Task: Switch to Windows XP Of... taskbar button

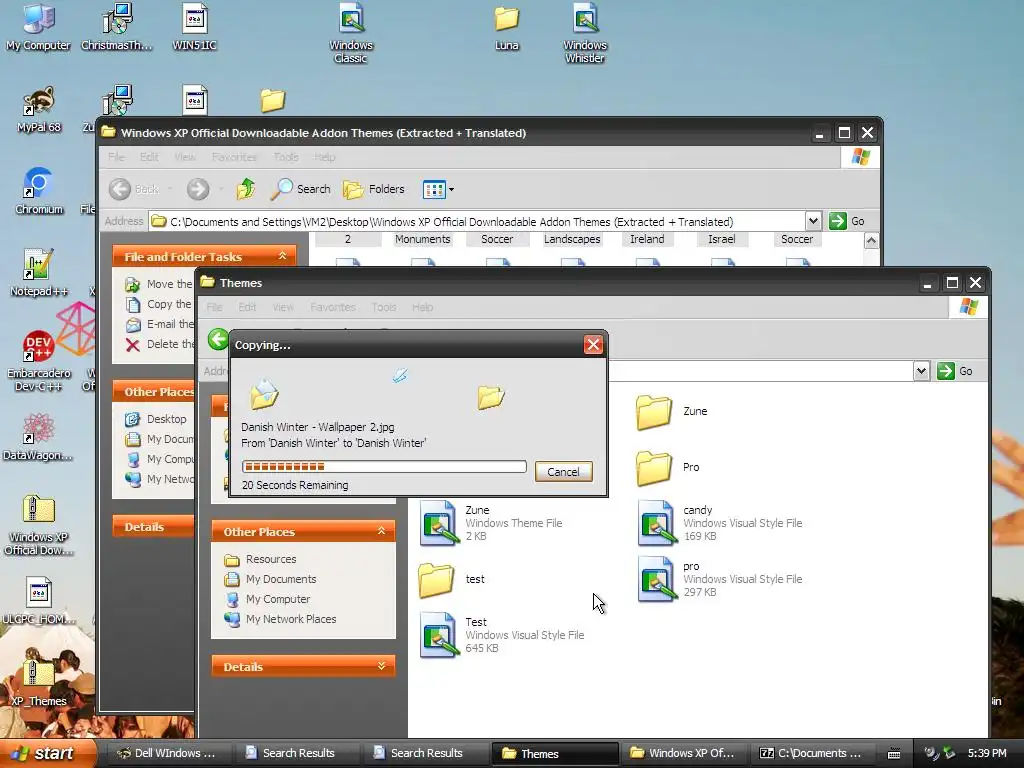Action: (683, 753)
